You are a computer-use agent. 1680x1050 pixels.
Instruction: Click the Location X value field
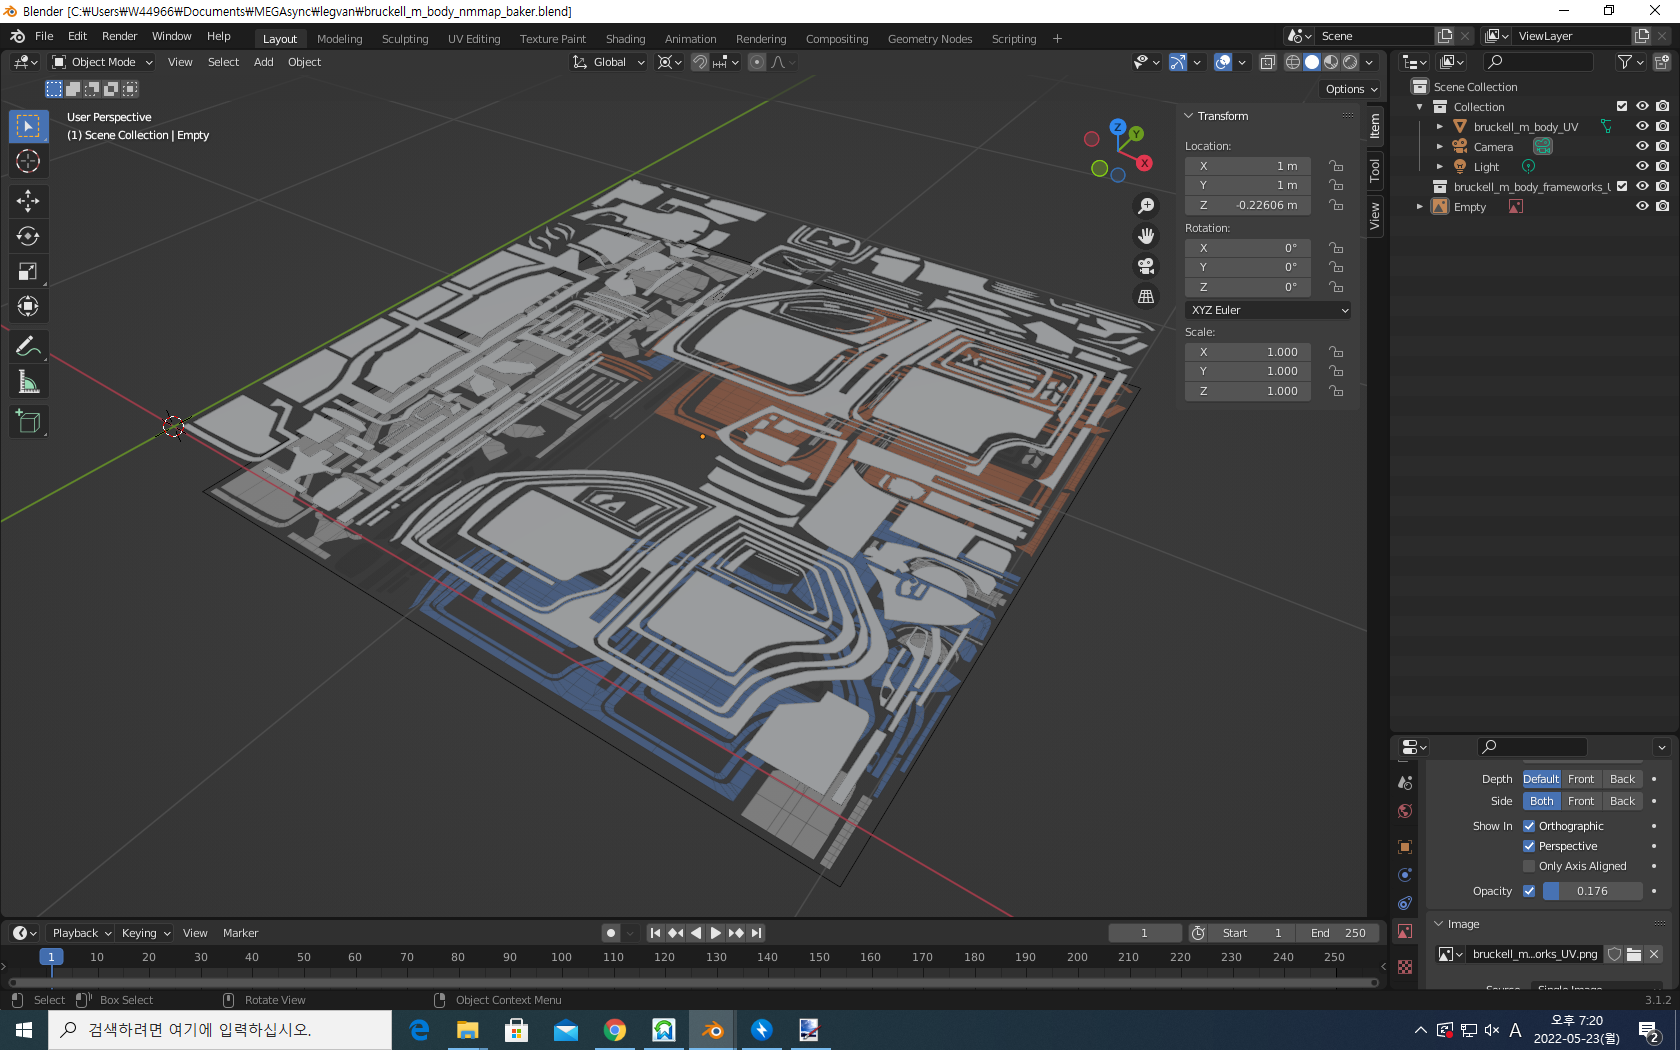1248,166
